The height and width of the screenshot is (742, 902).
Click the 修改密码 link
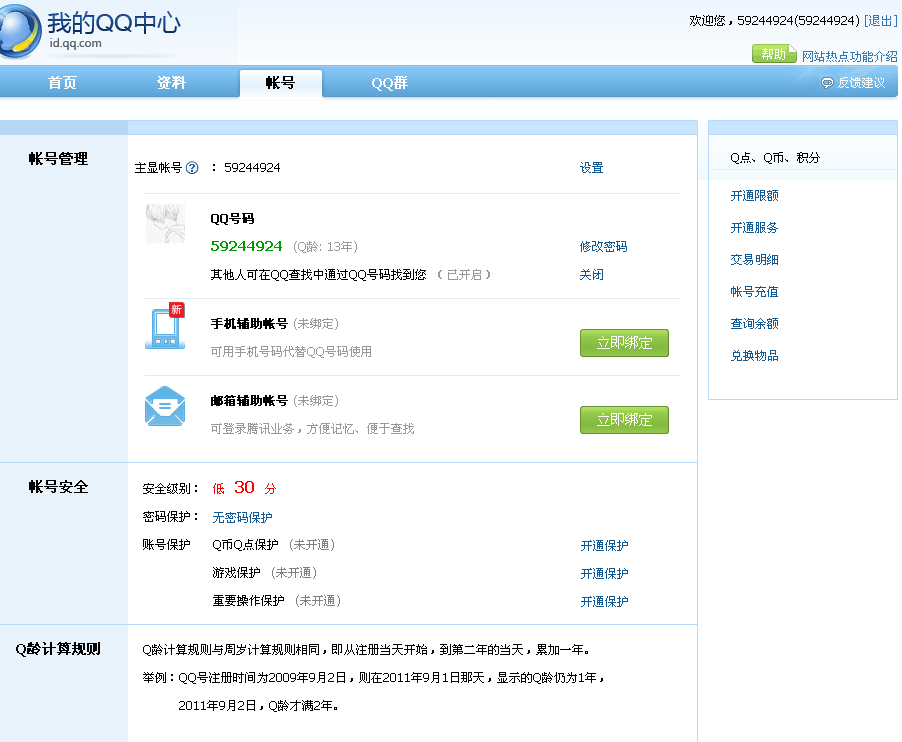[603, 247]
